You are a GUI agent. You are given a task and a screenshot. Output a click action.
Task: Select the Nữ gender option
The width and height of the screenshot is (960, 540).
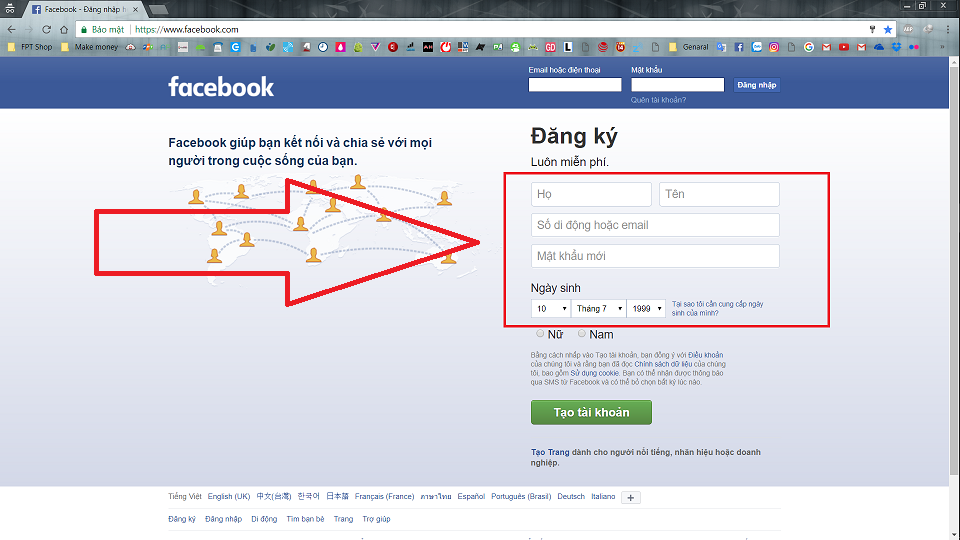[x=540, y=334]
